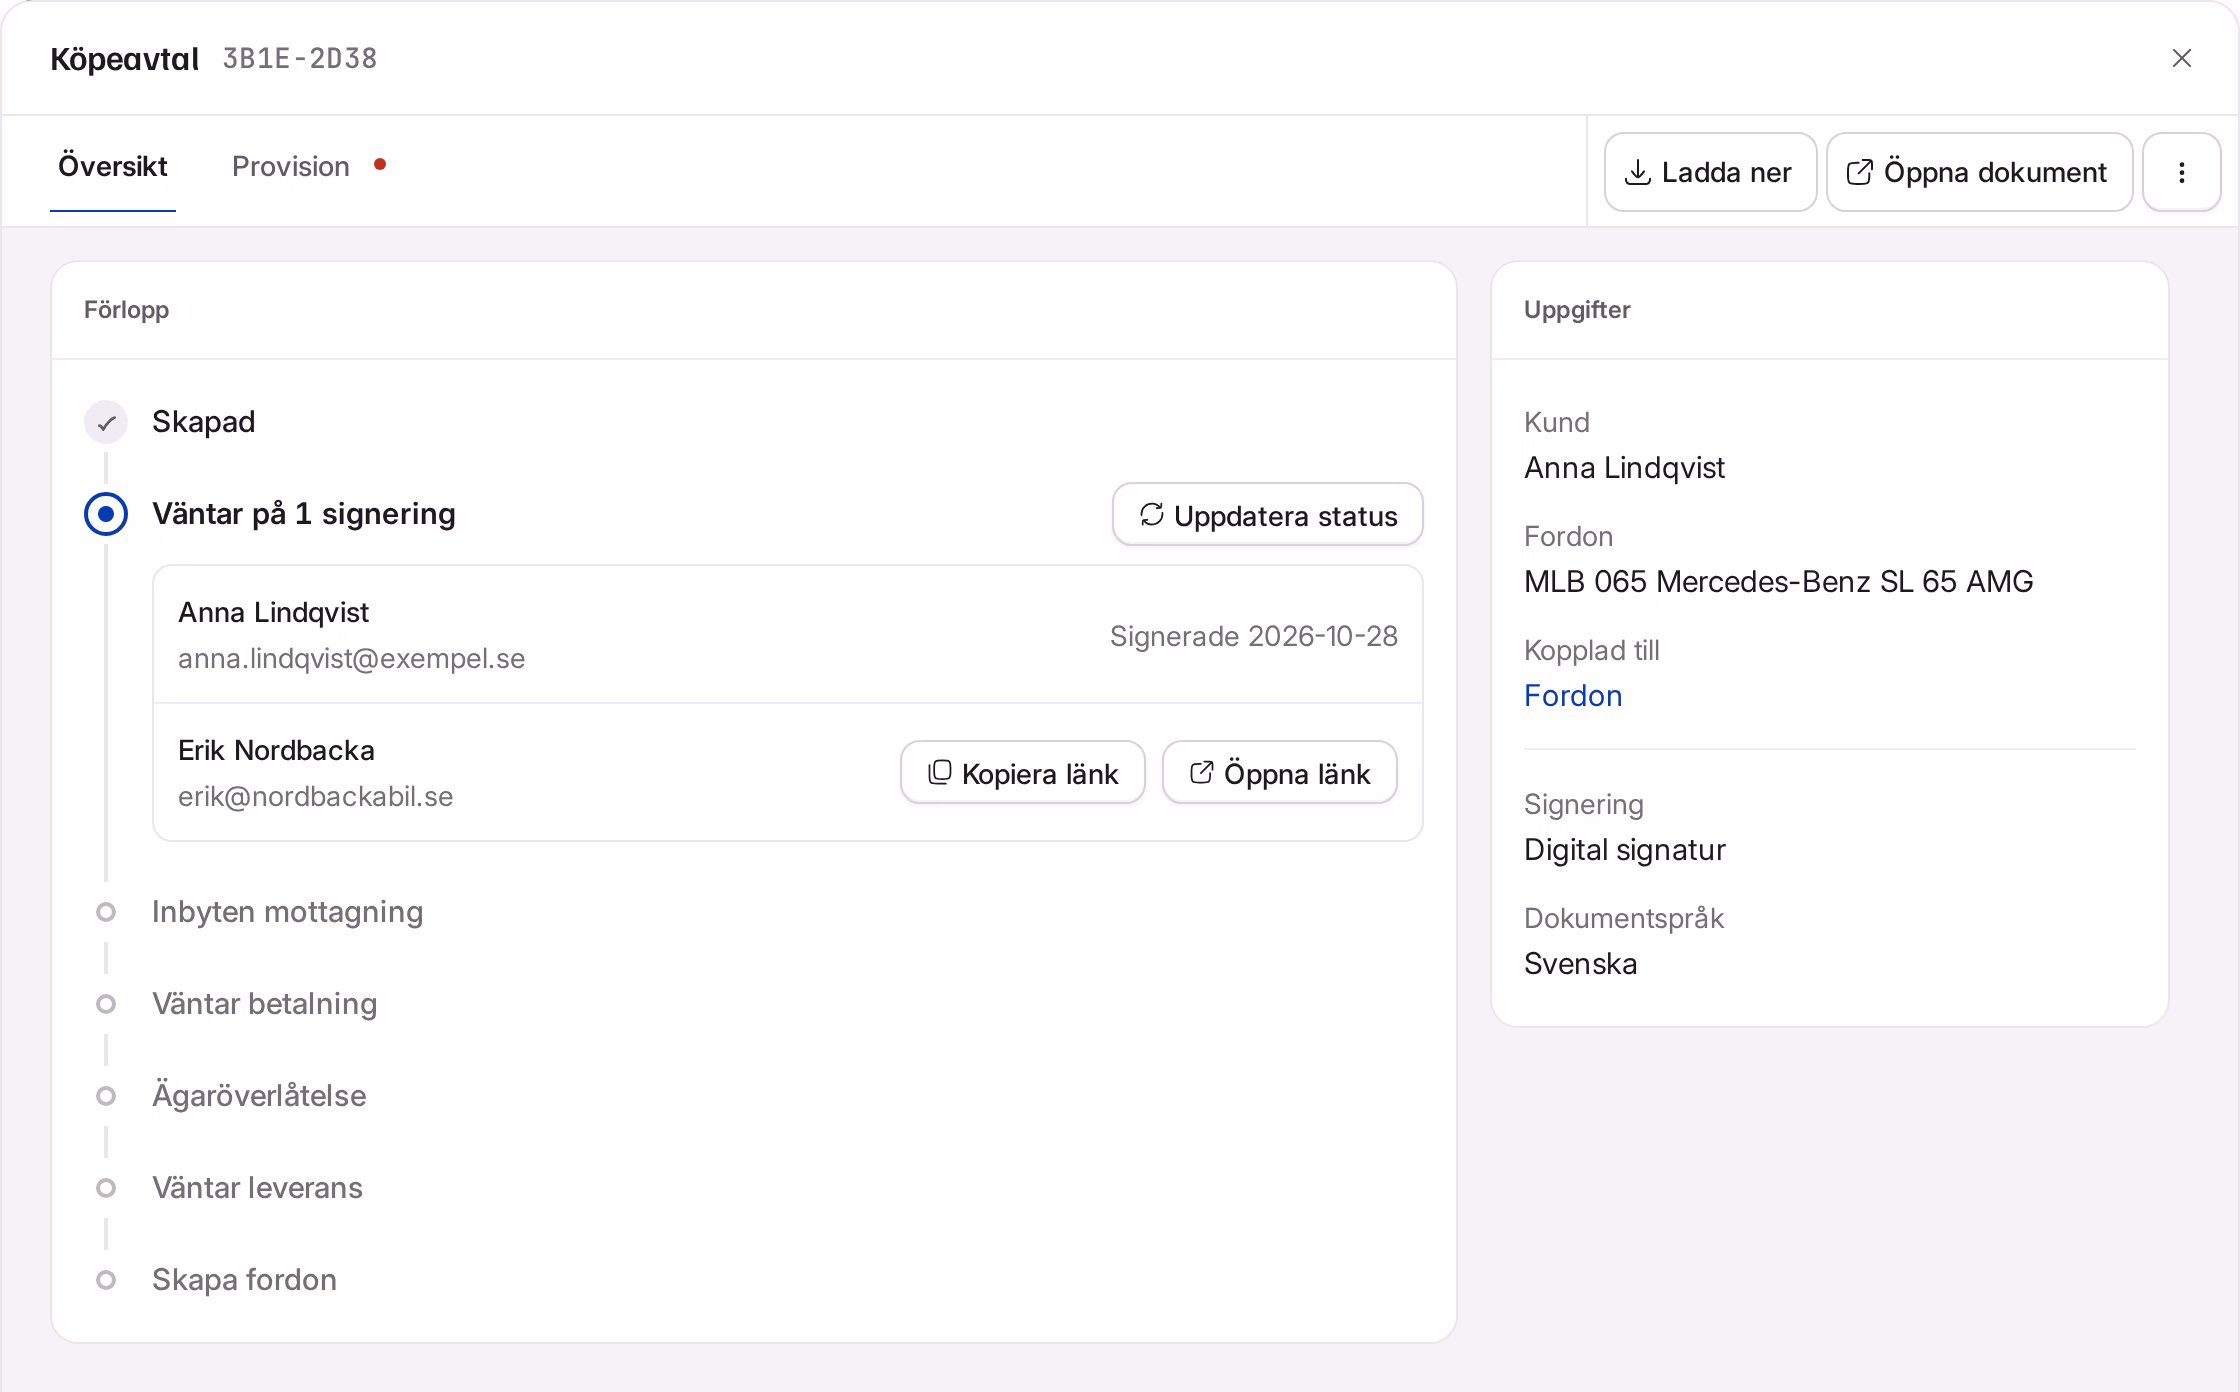This screenshot has width=2240, height=1392.
Task: Click Öppna dokument button
Action: pos(1979,172)
